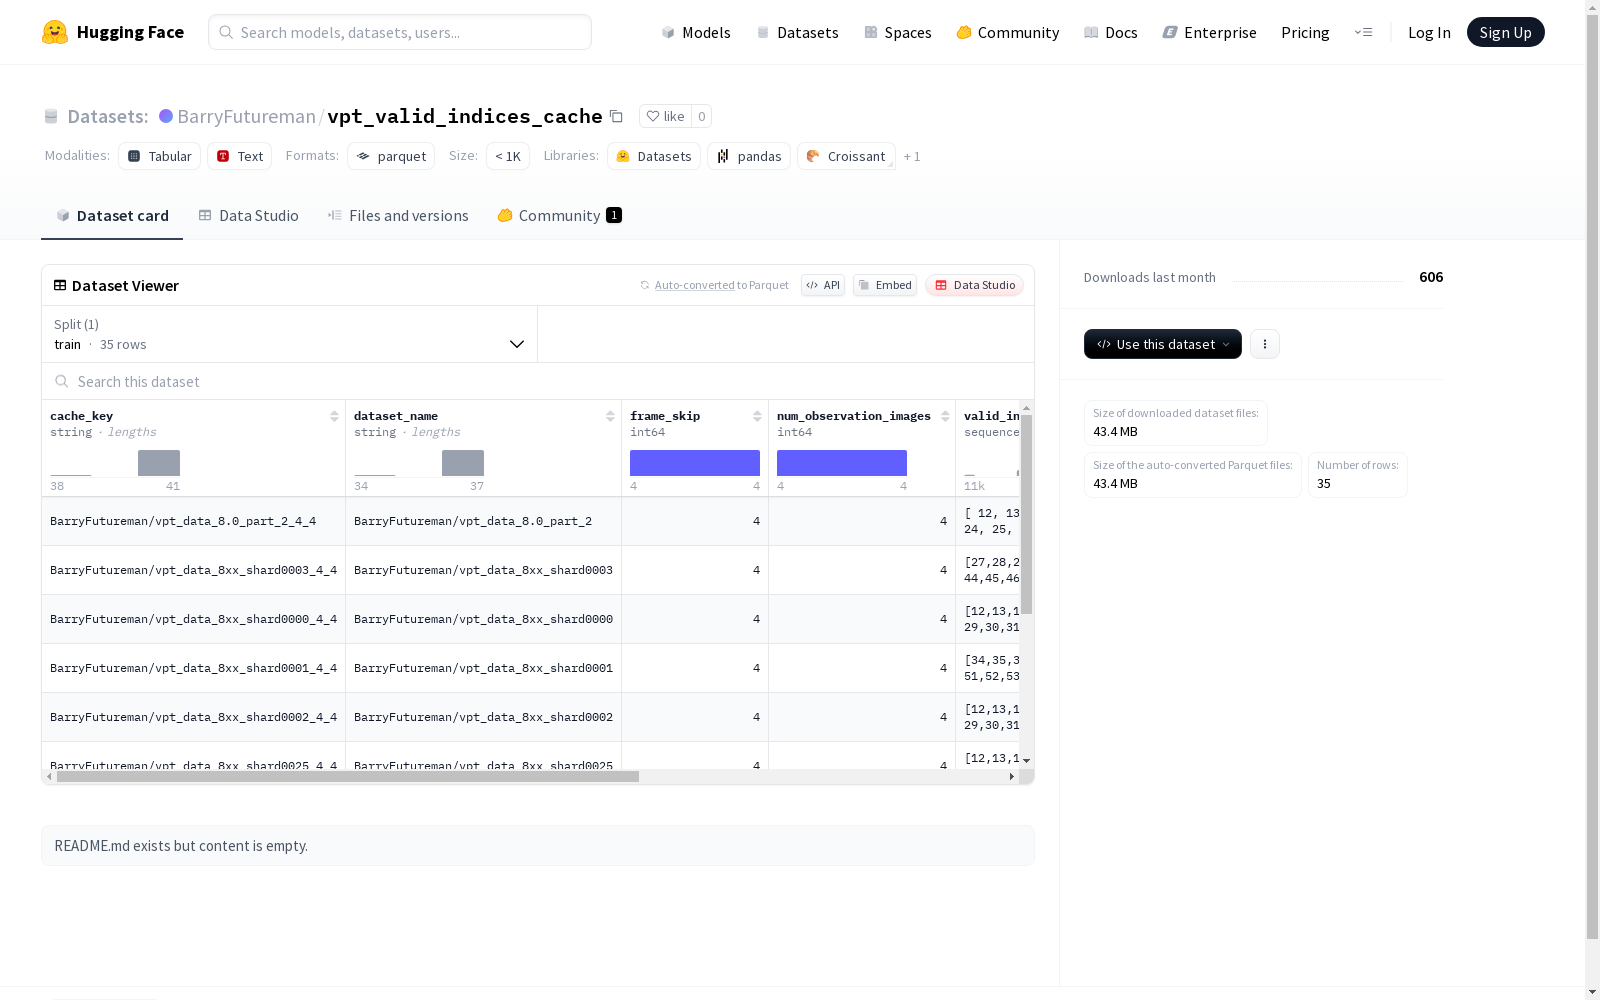This screenshot has width=1600, height=1000.
Task: Click the parquet format tag
Action: pyautogui.click(x=391, y=156)
